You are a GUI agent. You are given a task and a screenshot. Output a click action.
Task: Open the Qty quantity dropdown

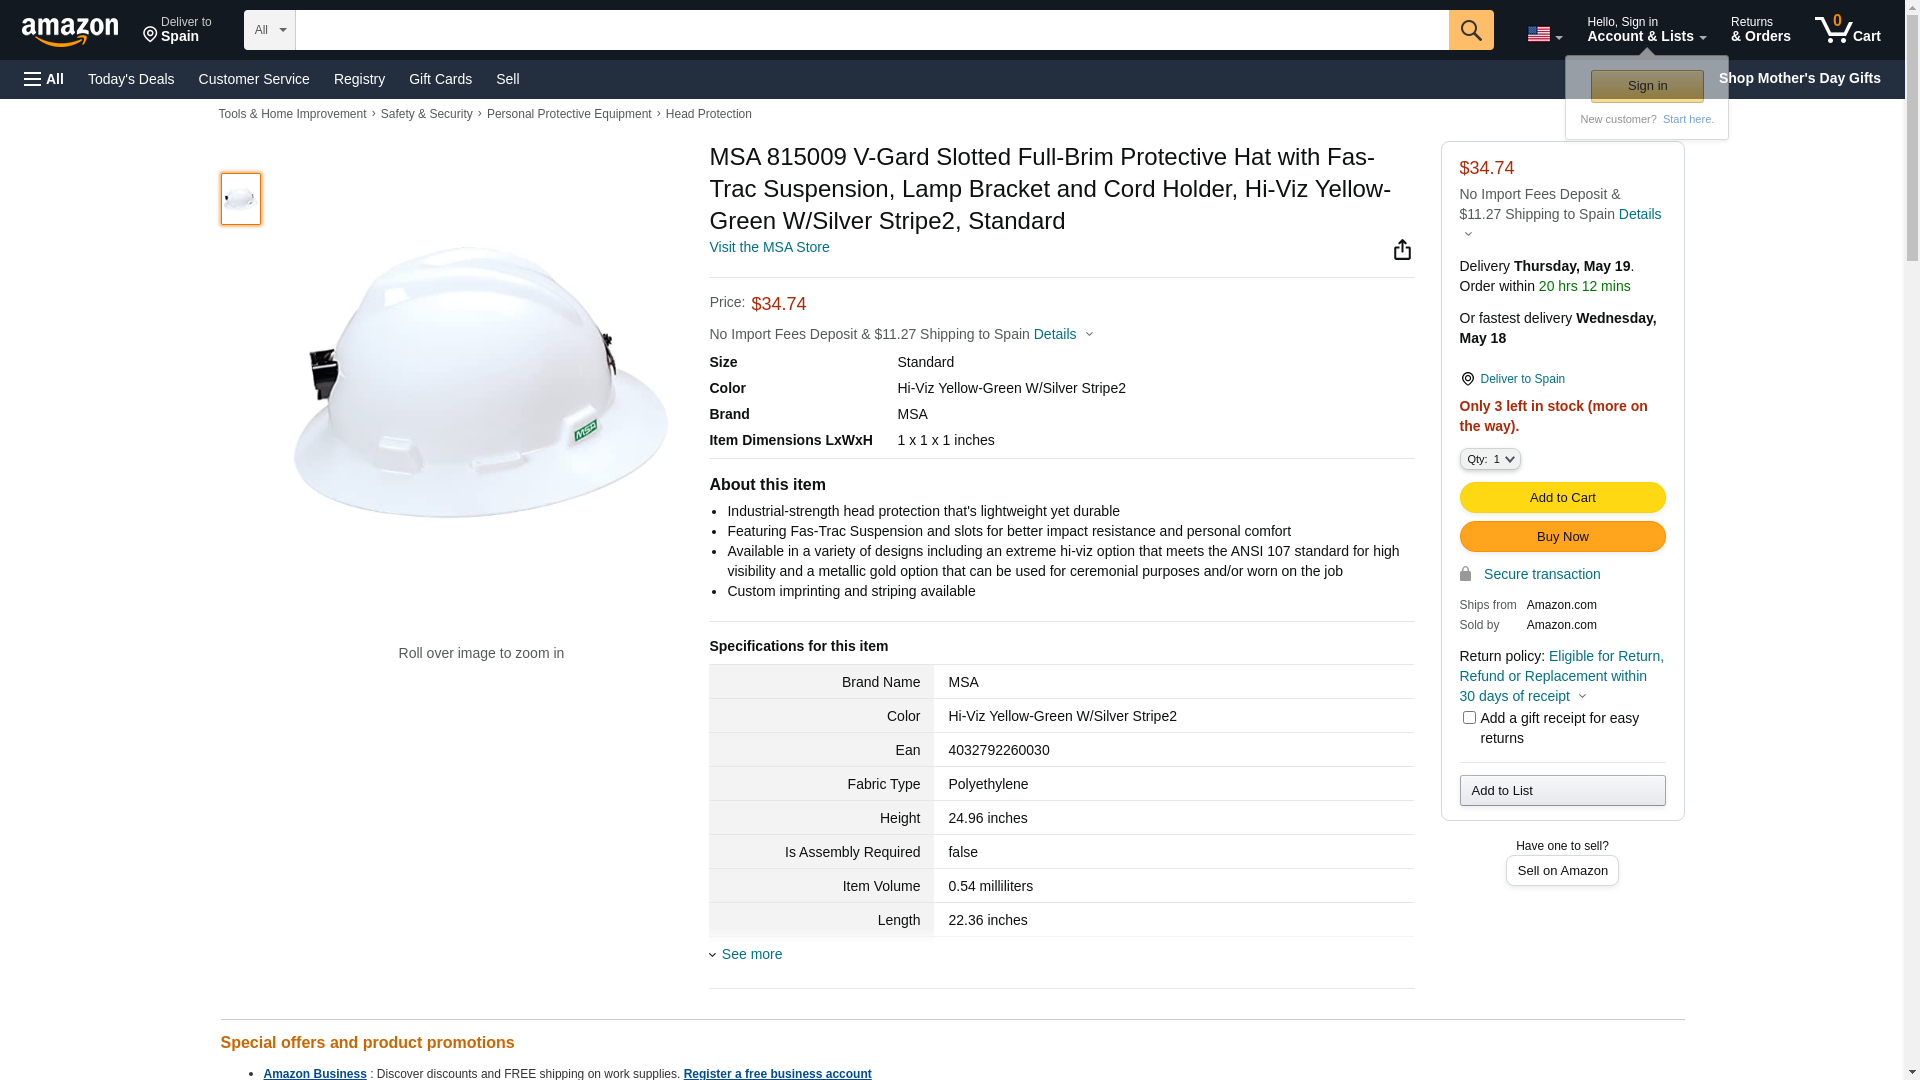[1490, 459]
